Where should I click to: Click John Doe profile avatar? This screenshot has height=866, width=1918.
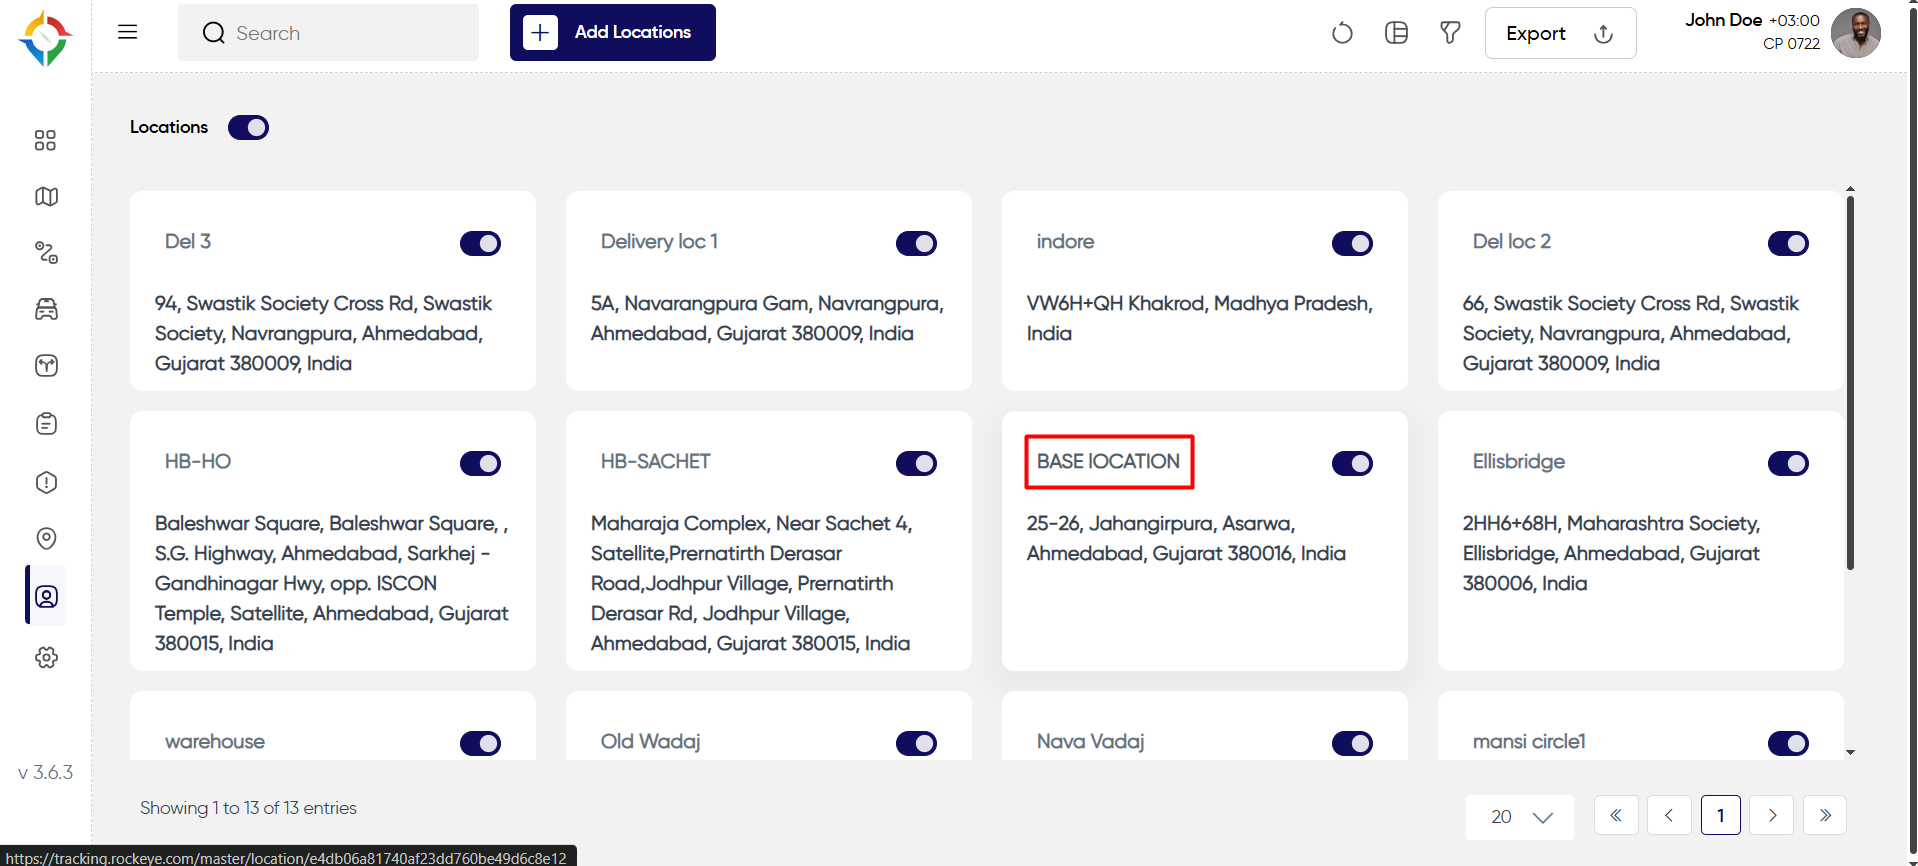(x=1855, y=33)
